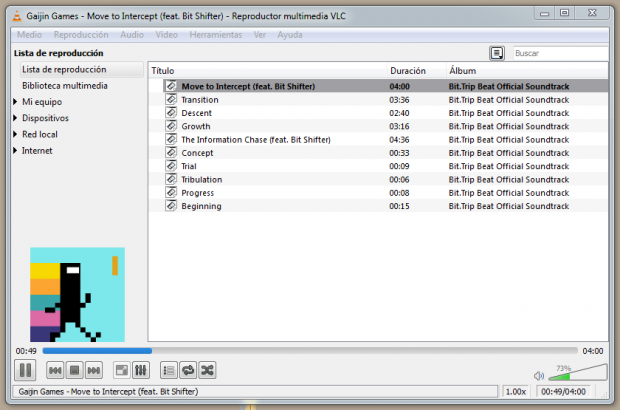
Task: Skip to the previous track
Action: [x=55, y=370]
